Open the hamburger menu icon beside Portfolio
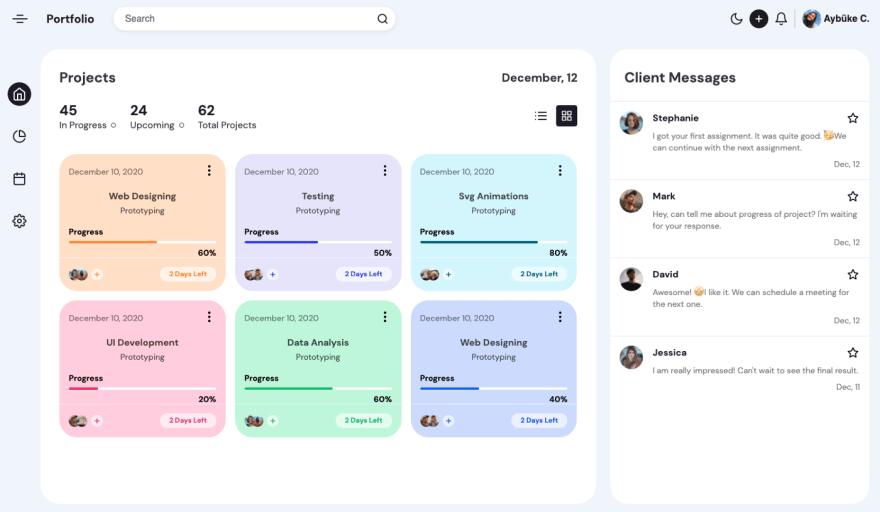 point(20,19)
